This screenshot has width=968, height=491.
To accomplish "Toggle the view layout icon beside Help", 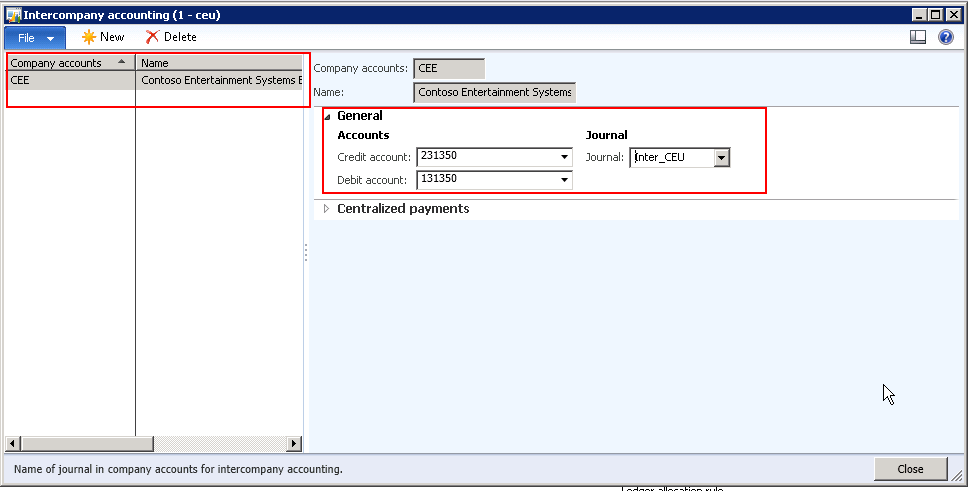I will tap(918, 37).
